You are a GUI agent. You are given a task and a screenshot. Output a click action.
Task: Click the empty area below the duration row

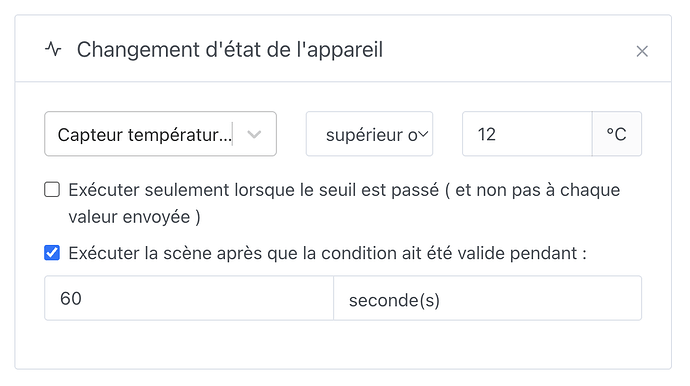click(x=343, y=345)
